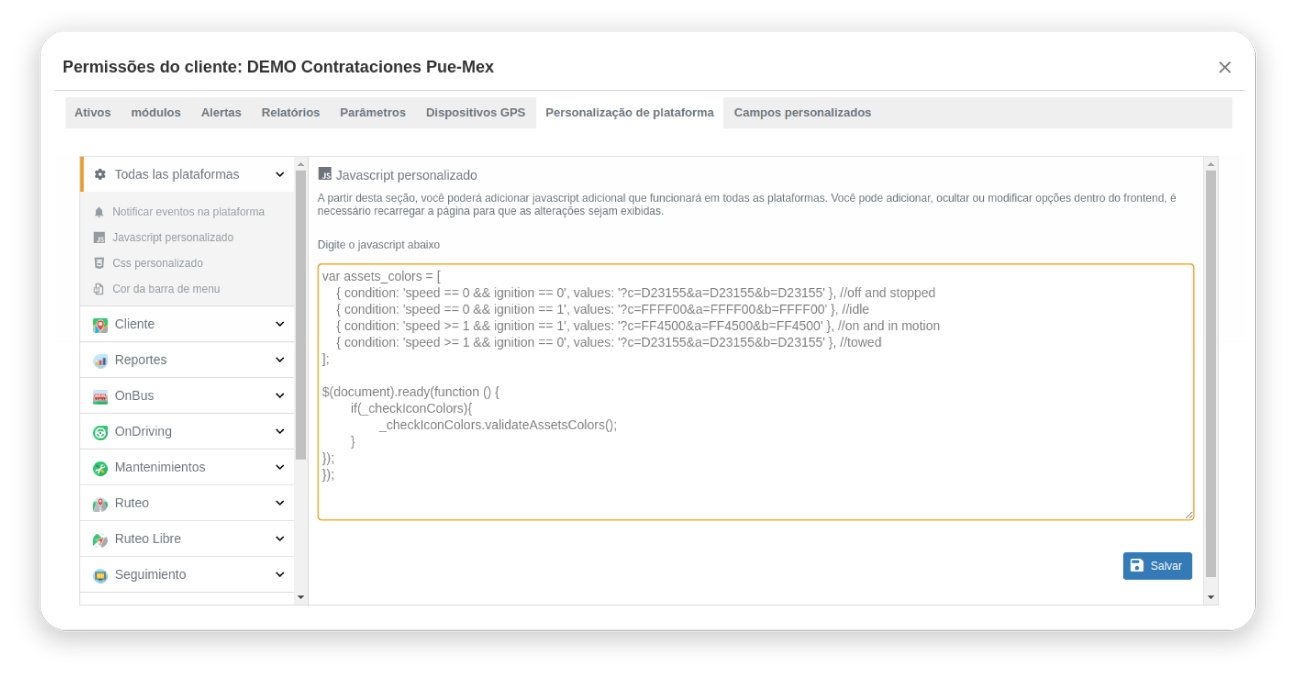Save the custom javascript with Salvar
The height and width of the screenshot is (685, 1300).
click(x=1157, y=566)
